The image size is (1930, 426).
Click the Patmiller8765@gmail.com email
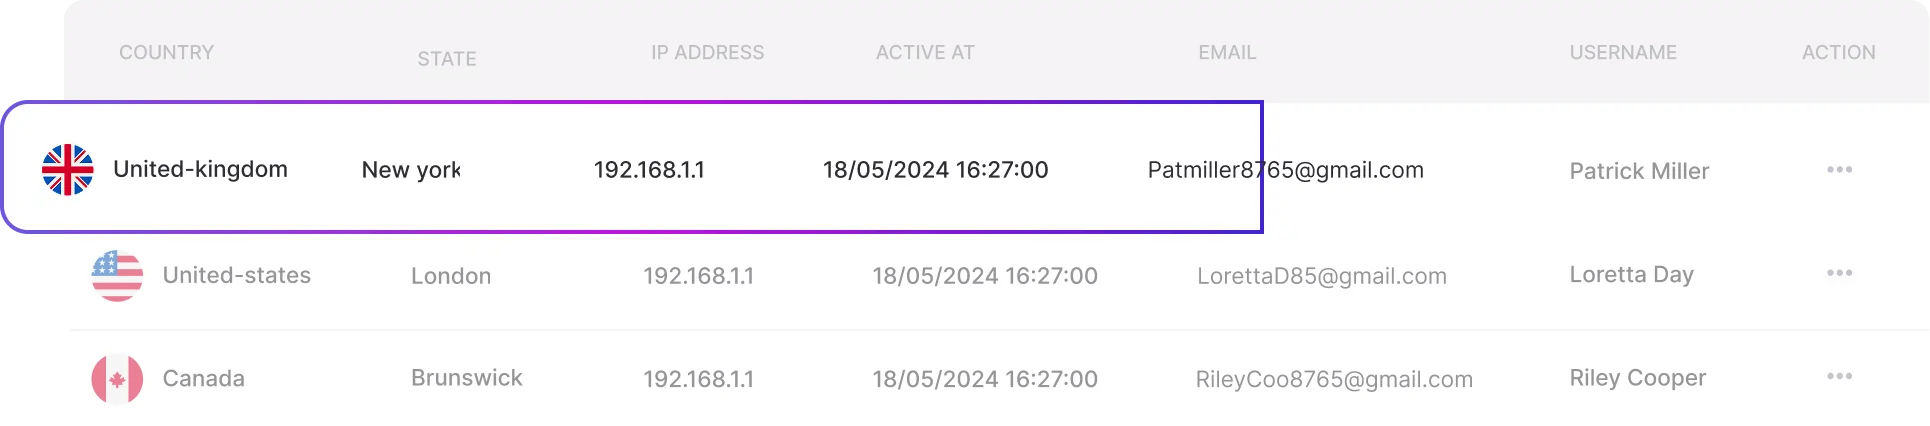tap(1285, 170)
